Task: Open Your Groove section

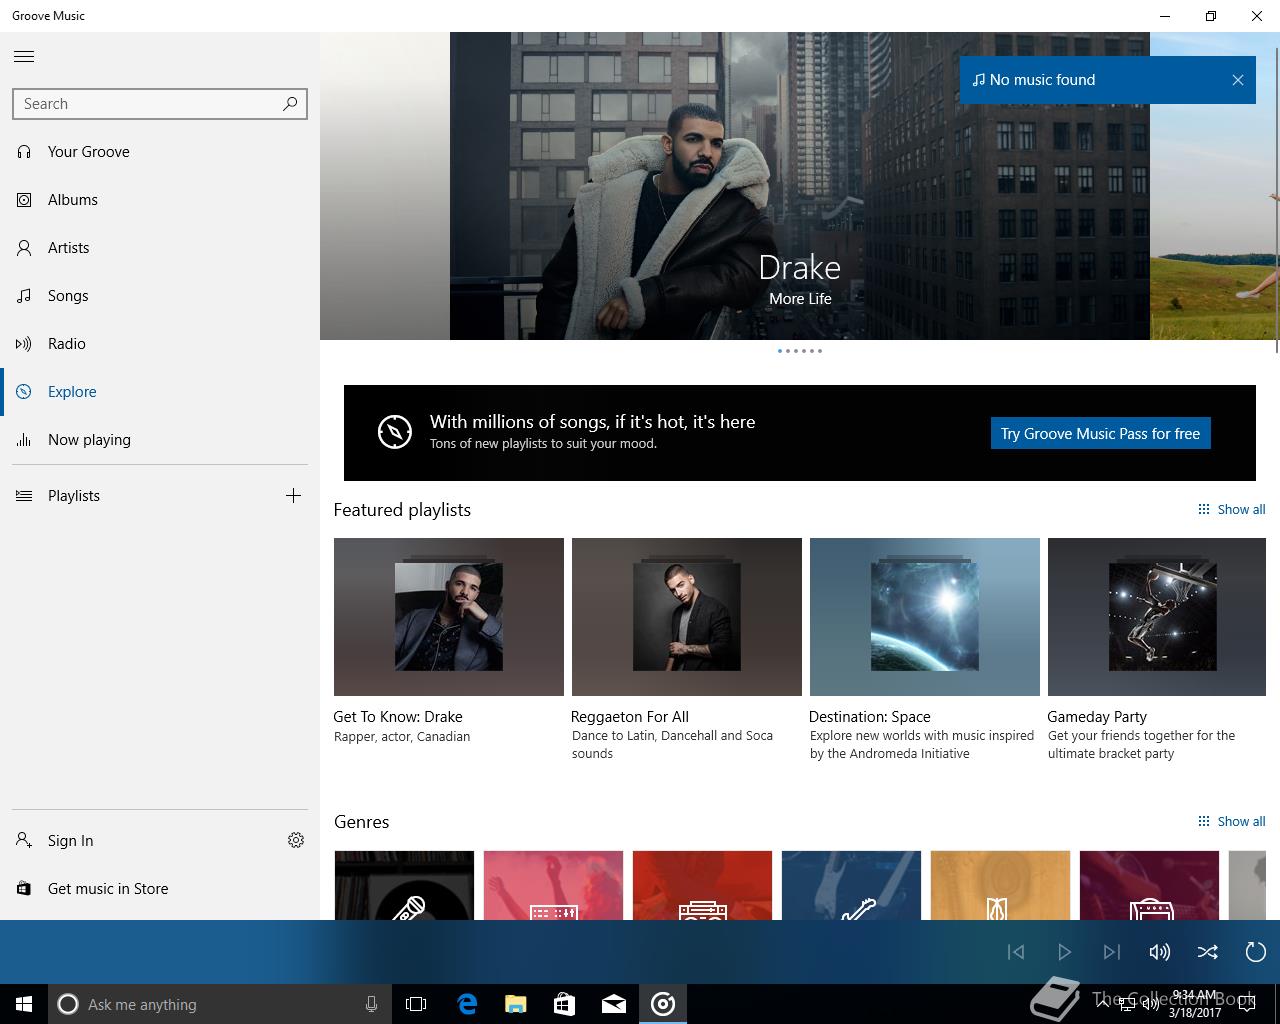Action: [x=160, y=152]
